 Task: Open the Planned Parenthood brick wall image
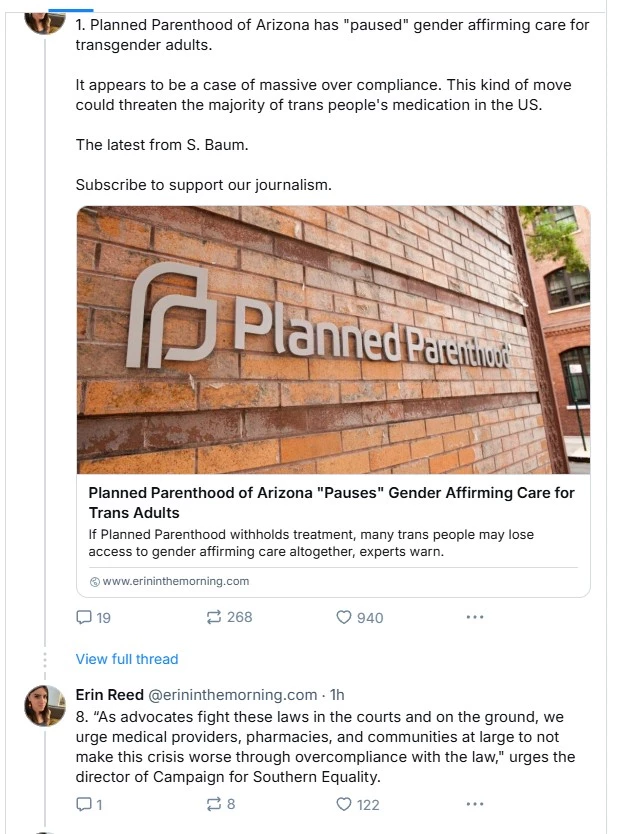(x=333, y=339)
